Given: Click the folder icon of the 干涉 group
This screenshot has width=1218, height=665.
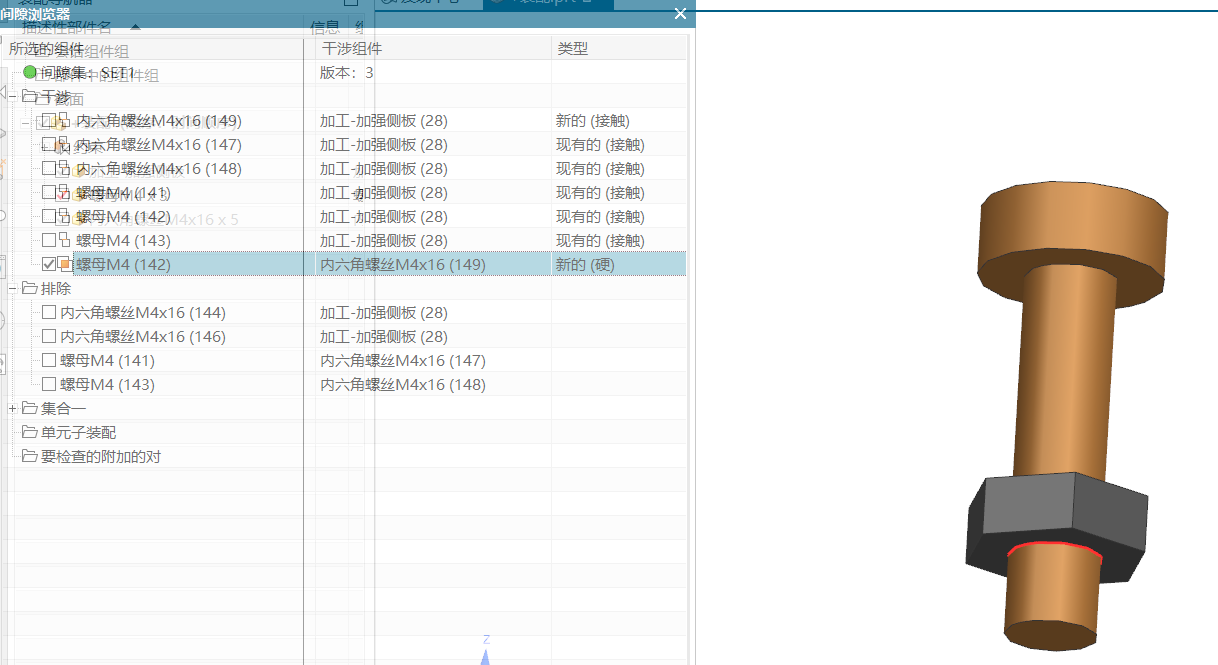Looking at the screenshot, I should [x=29, y=96].
